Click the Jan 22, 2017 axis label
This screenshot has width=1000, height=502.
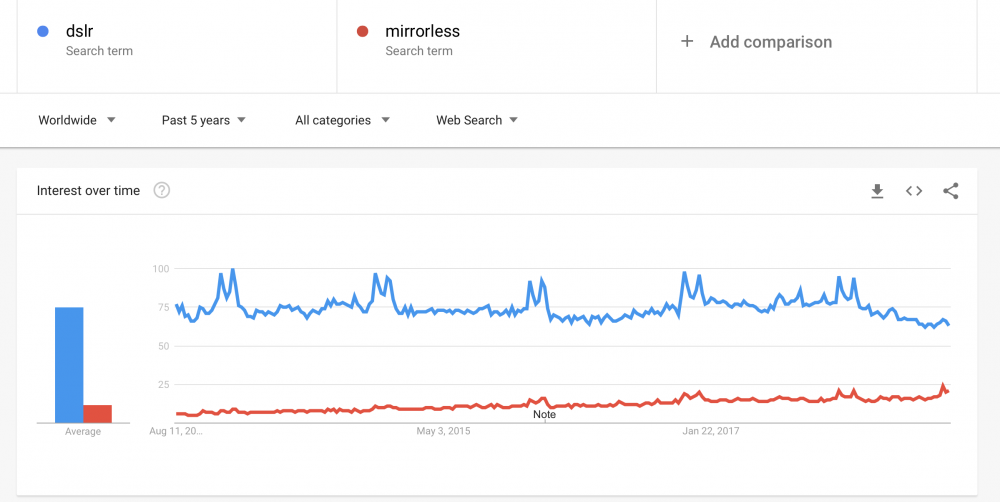pyautogui.click(x=712, y=432)
